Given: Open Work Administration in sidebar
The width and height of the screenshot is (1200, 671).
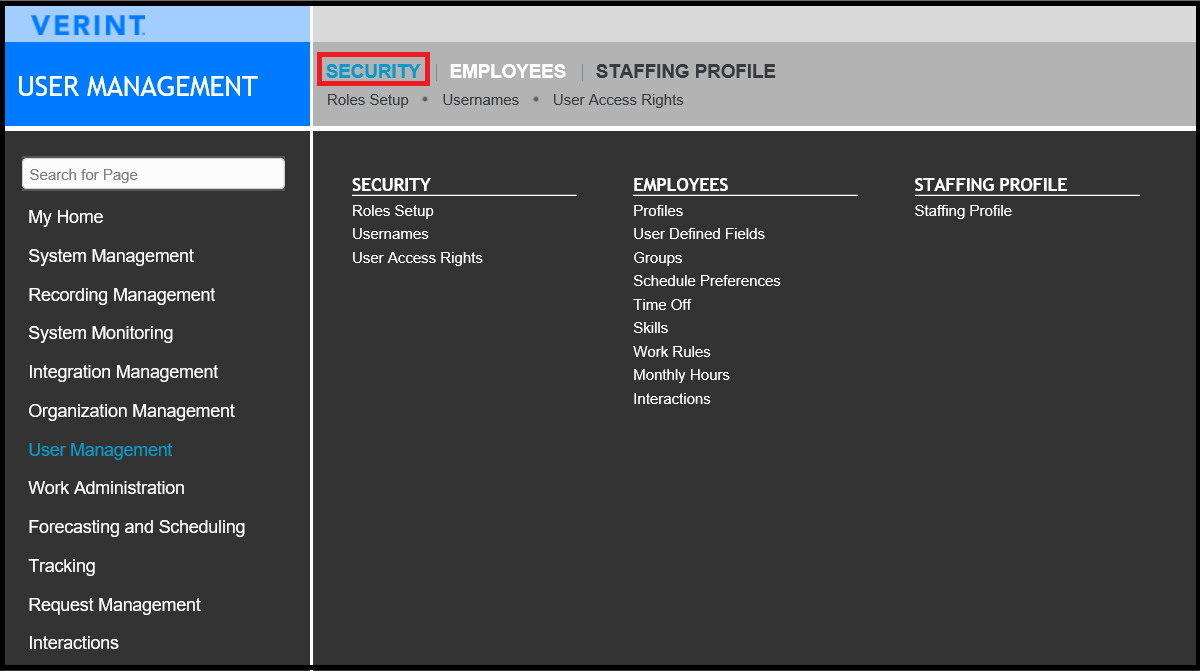Looking at the screenshot, I should [x=107, y=488].
